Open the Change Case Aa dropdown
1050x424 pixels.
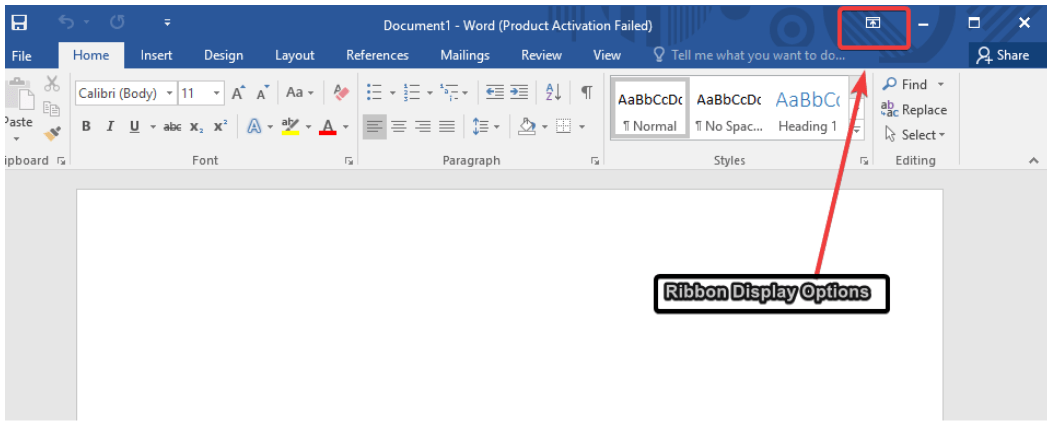[299, 93]
